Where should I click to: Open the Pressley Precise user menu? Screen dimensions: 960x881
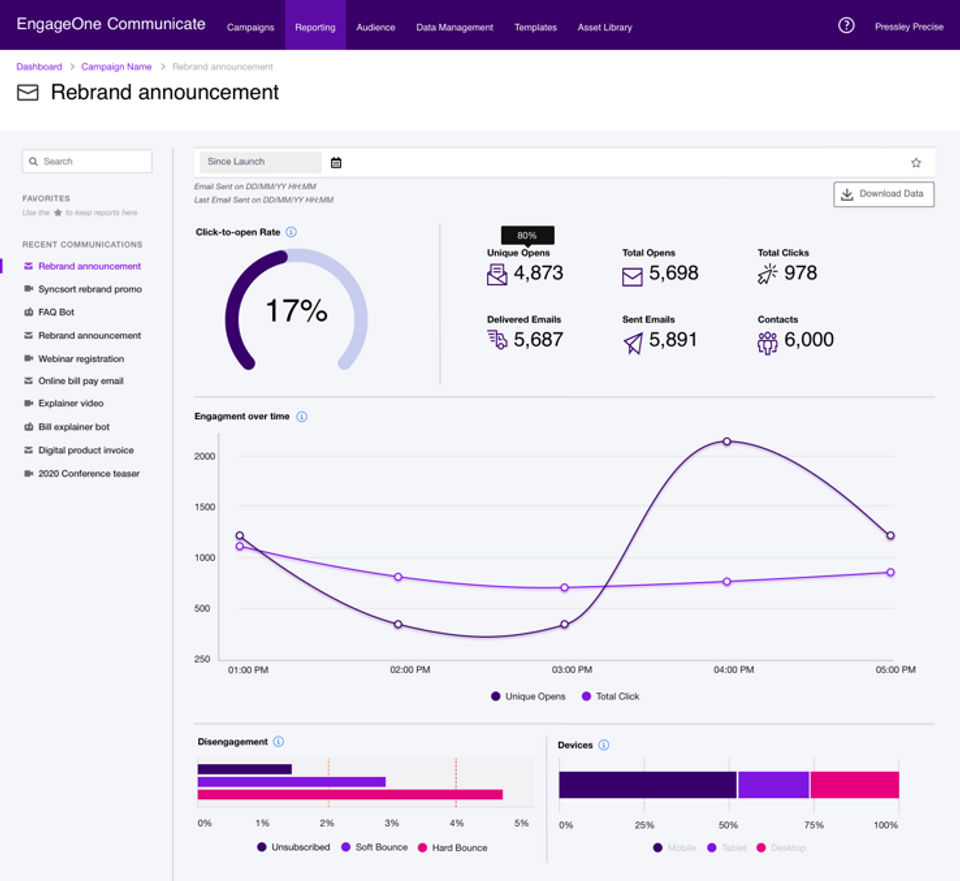pos(908,27)
